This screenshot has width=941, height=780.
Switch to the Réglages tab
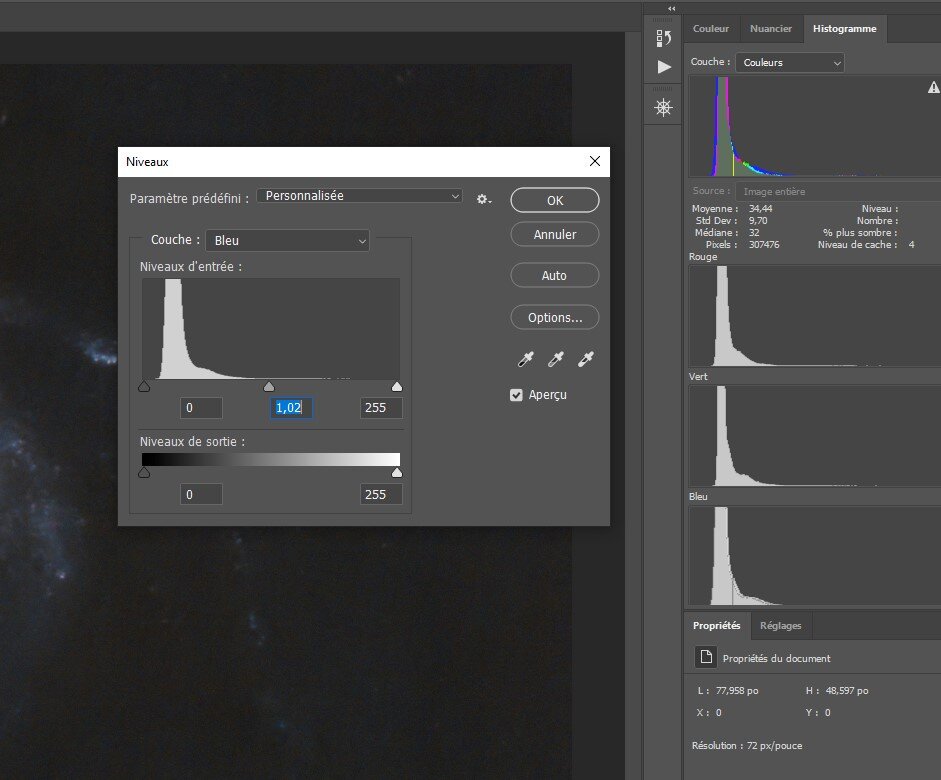[x=780, y=626]
